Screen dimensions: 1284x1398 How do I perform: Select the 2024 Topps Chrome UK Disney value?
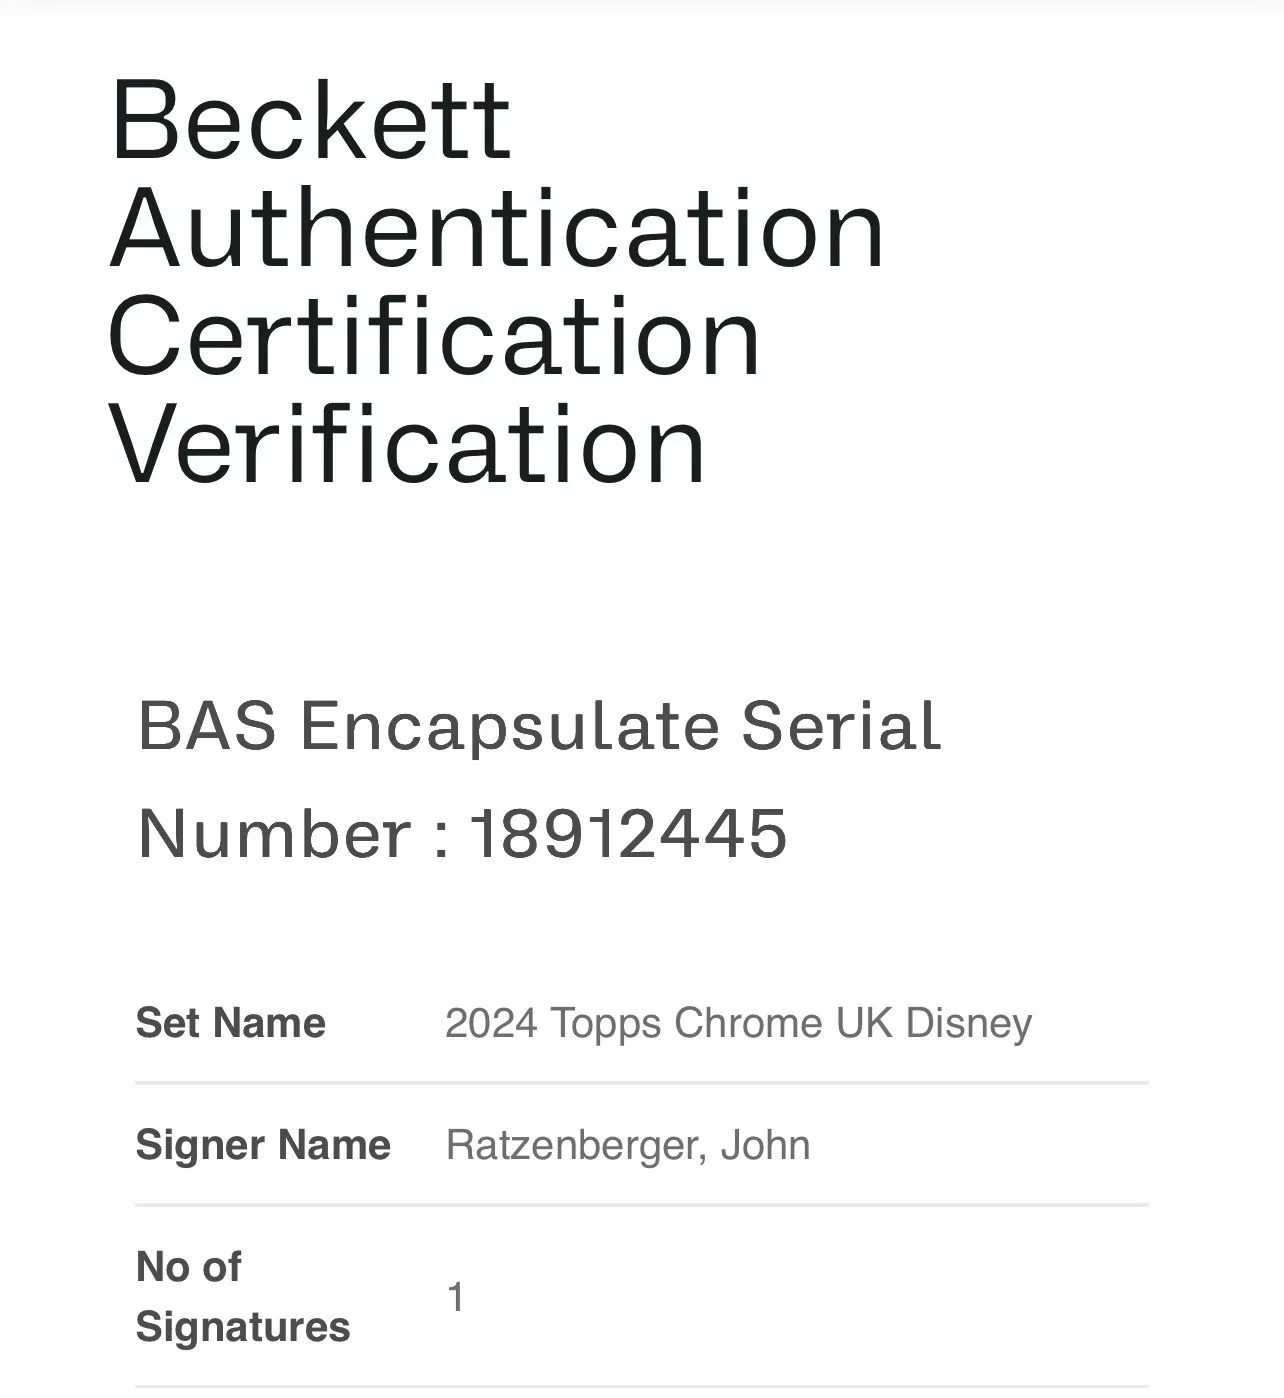(739, 1024)
